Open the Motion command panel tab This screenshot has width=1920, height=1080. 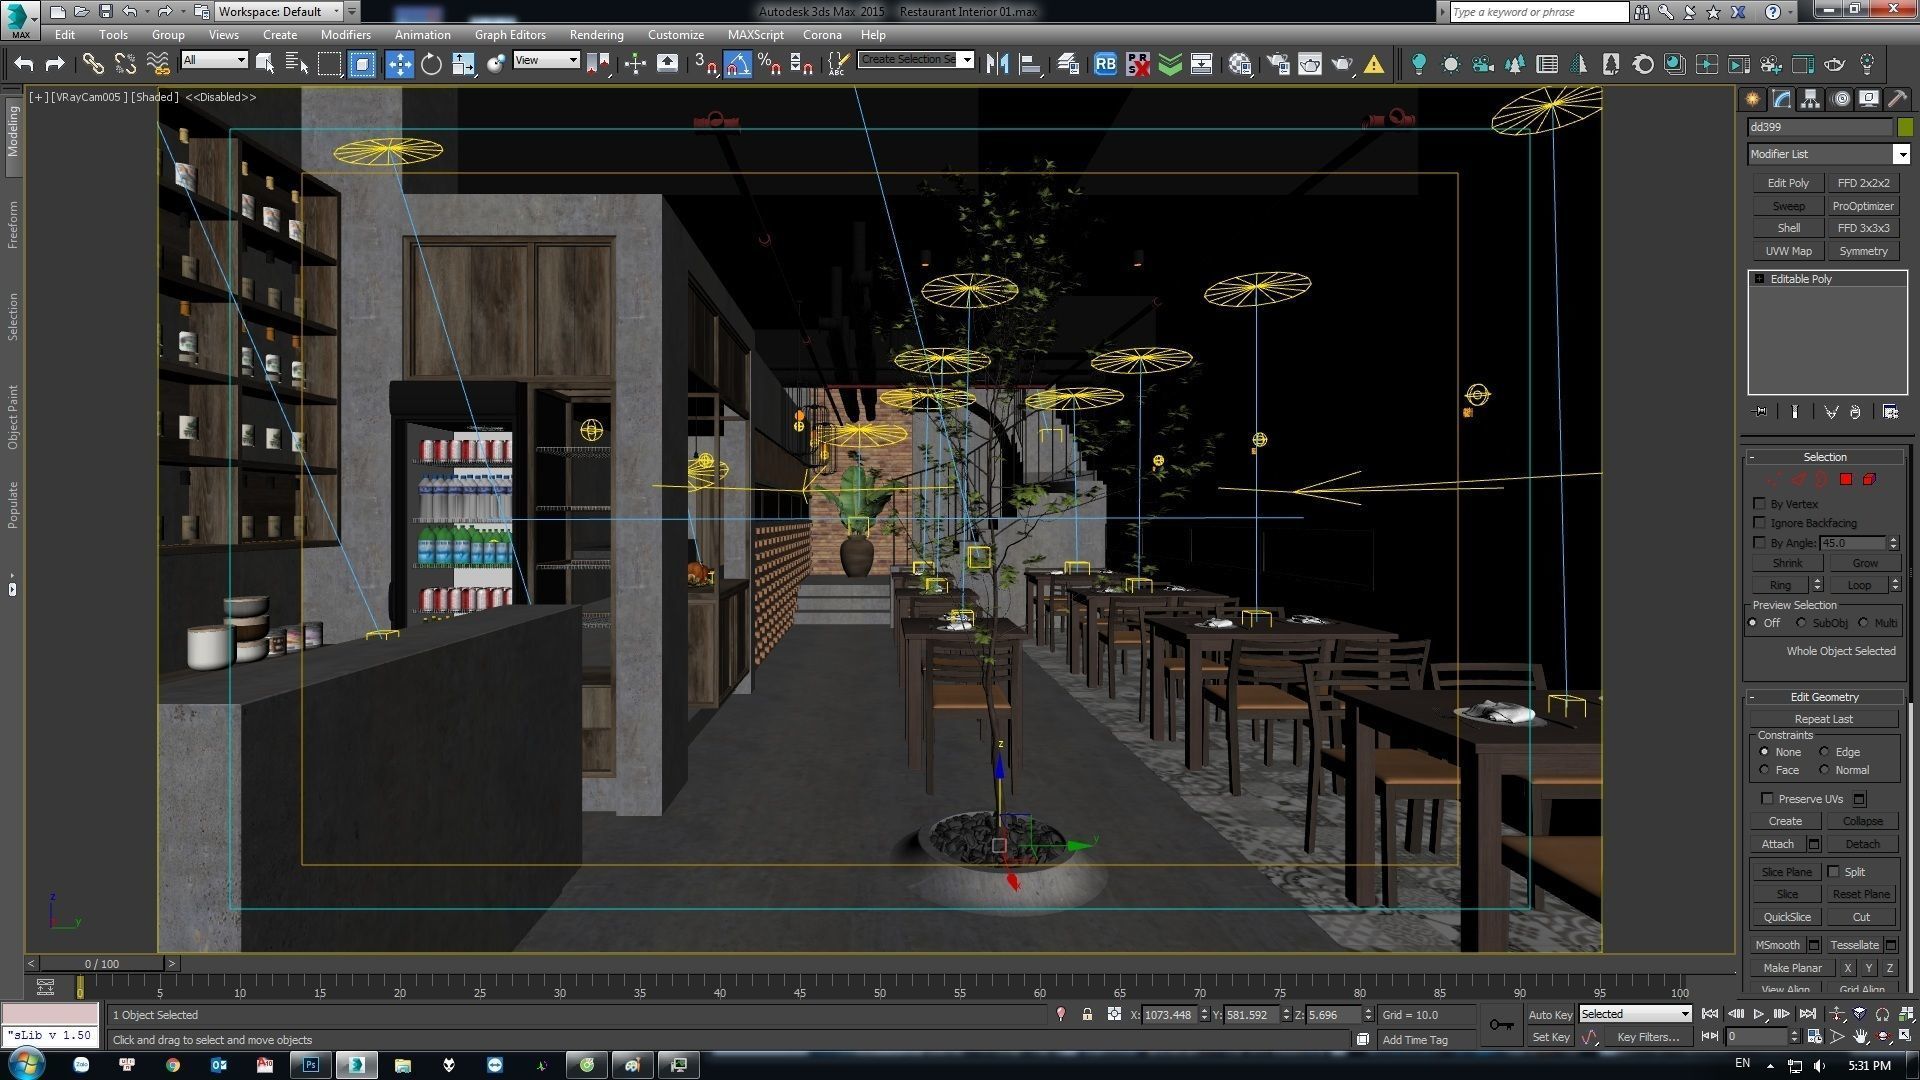pyautogui.click(x=1840, y=99)
